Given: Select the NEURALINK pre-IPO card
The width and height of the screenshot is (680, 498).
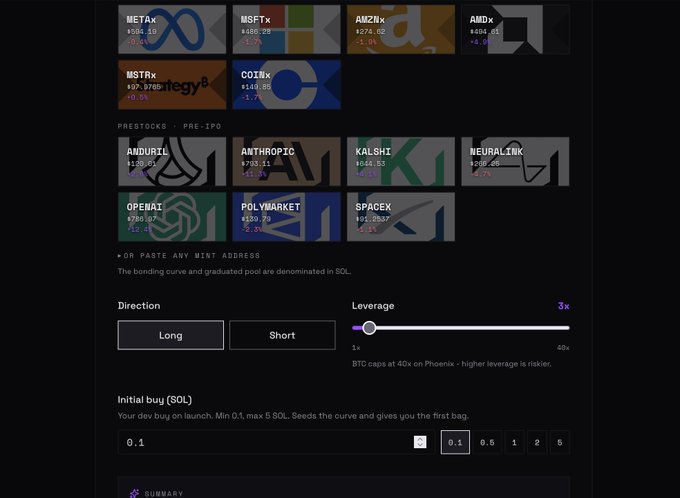Looking at the screenshot, I should [x=516, y=161].
